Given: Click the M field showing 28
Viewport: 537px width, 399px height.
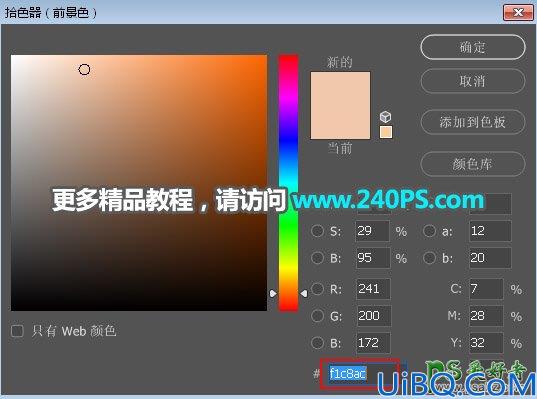Looking at the screenshot, I should pyautogui.click(x=486, y=316).
